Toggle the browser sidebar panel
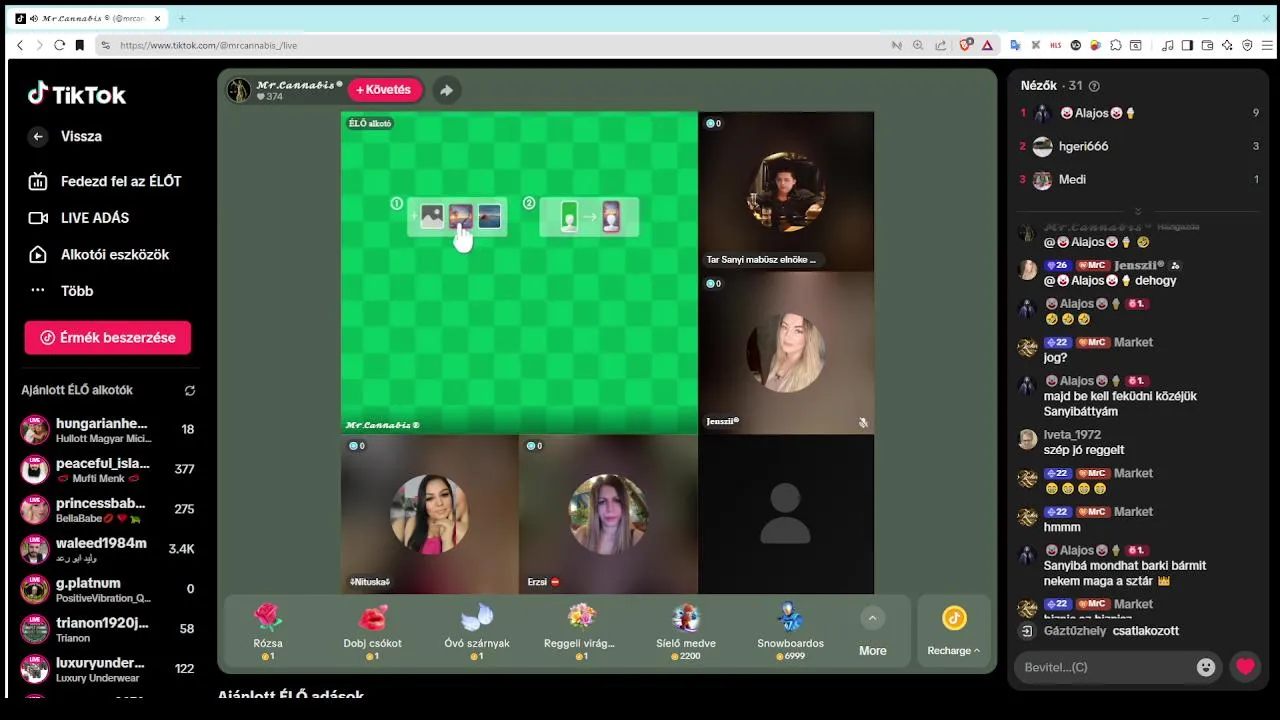 [1187, 45]
